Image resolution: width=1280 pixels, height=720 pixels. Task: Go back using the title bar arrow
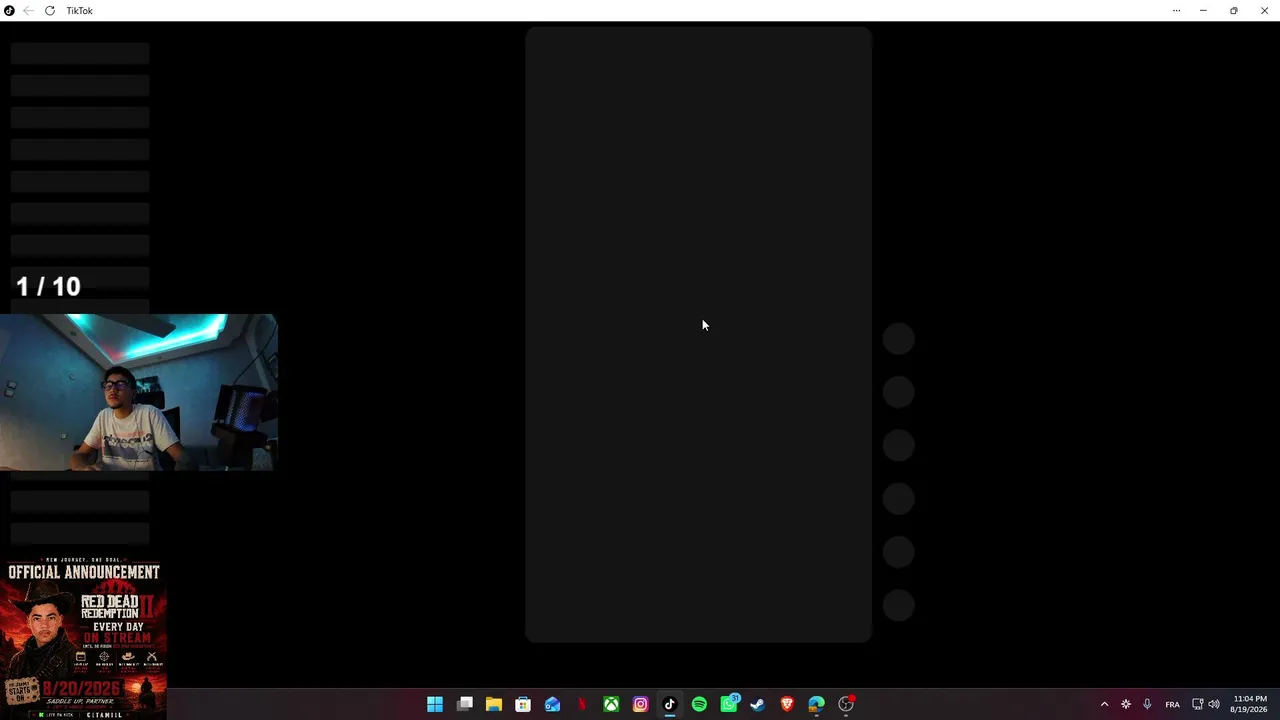tap(28, 11)
